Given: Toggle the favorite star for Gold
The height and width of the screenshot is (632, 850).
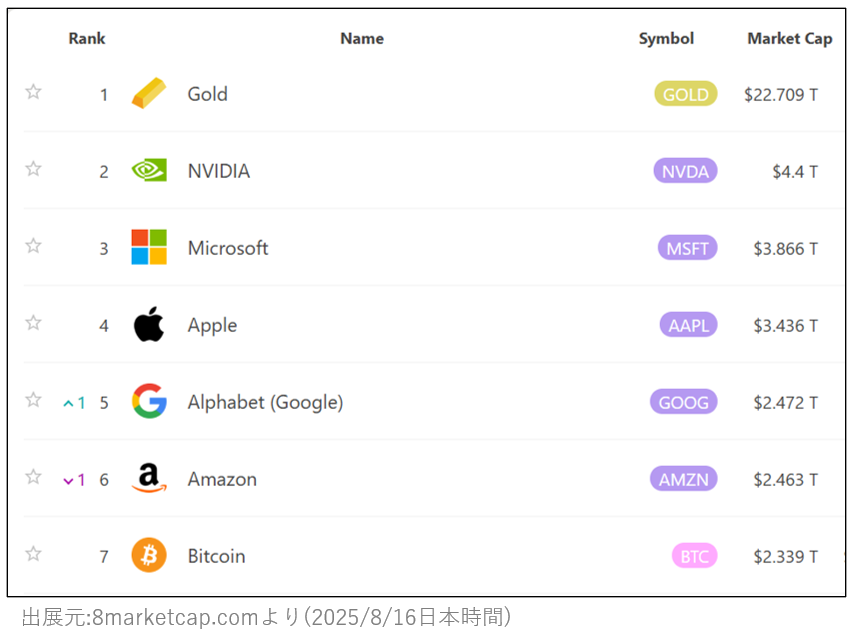Looking at the screenshot, I should (x=34, y=92).
